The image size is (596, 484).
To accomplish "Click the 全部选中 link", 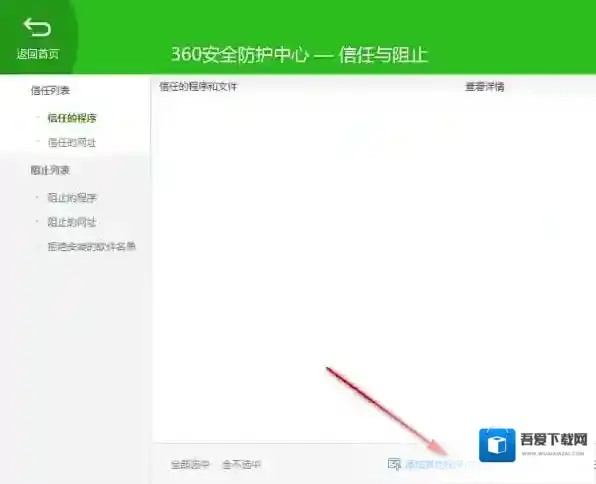I will pyautogui.click(x=190, y=464).
